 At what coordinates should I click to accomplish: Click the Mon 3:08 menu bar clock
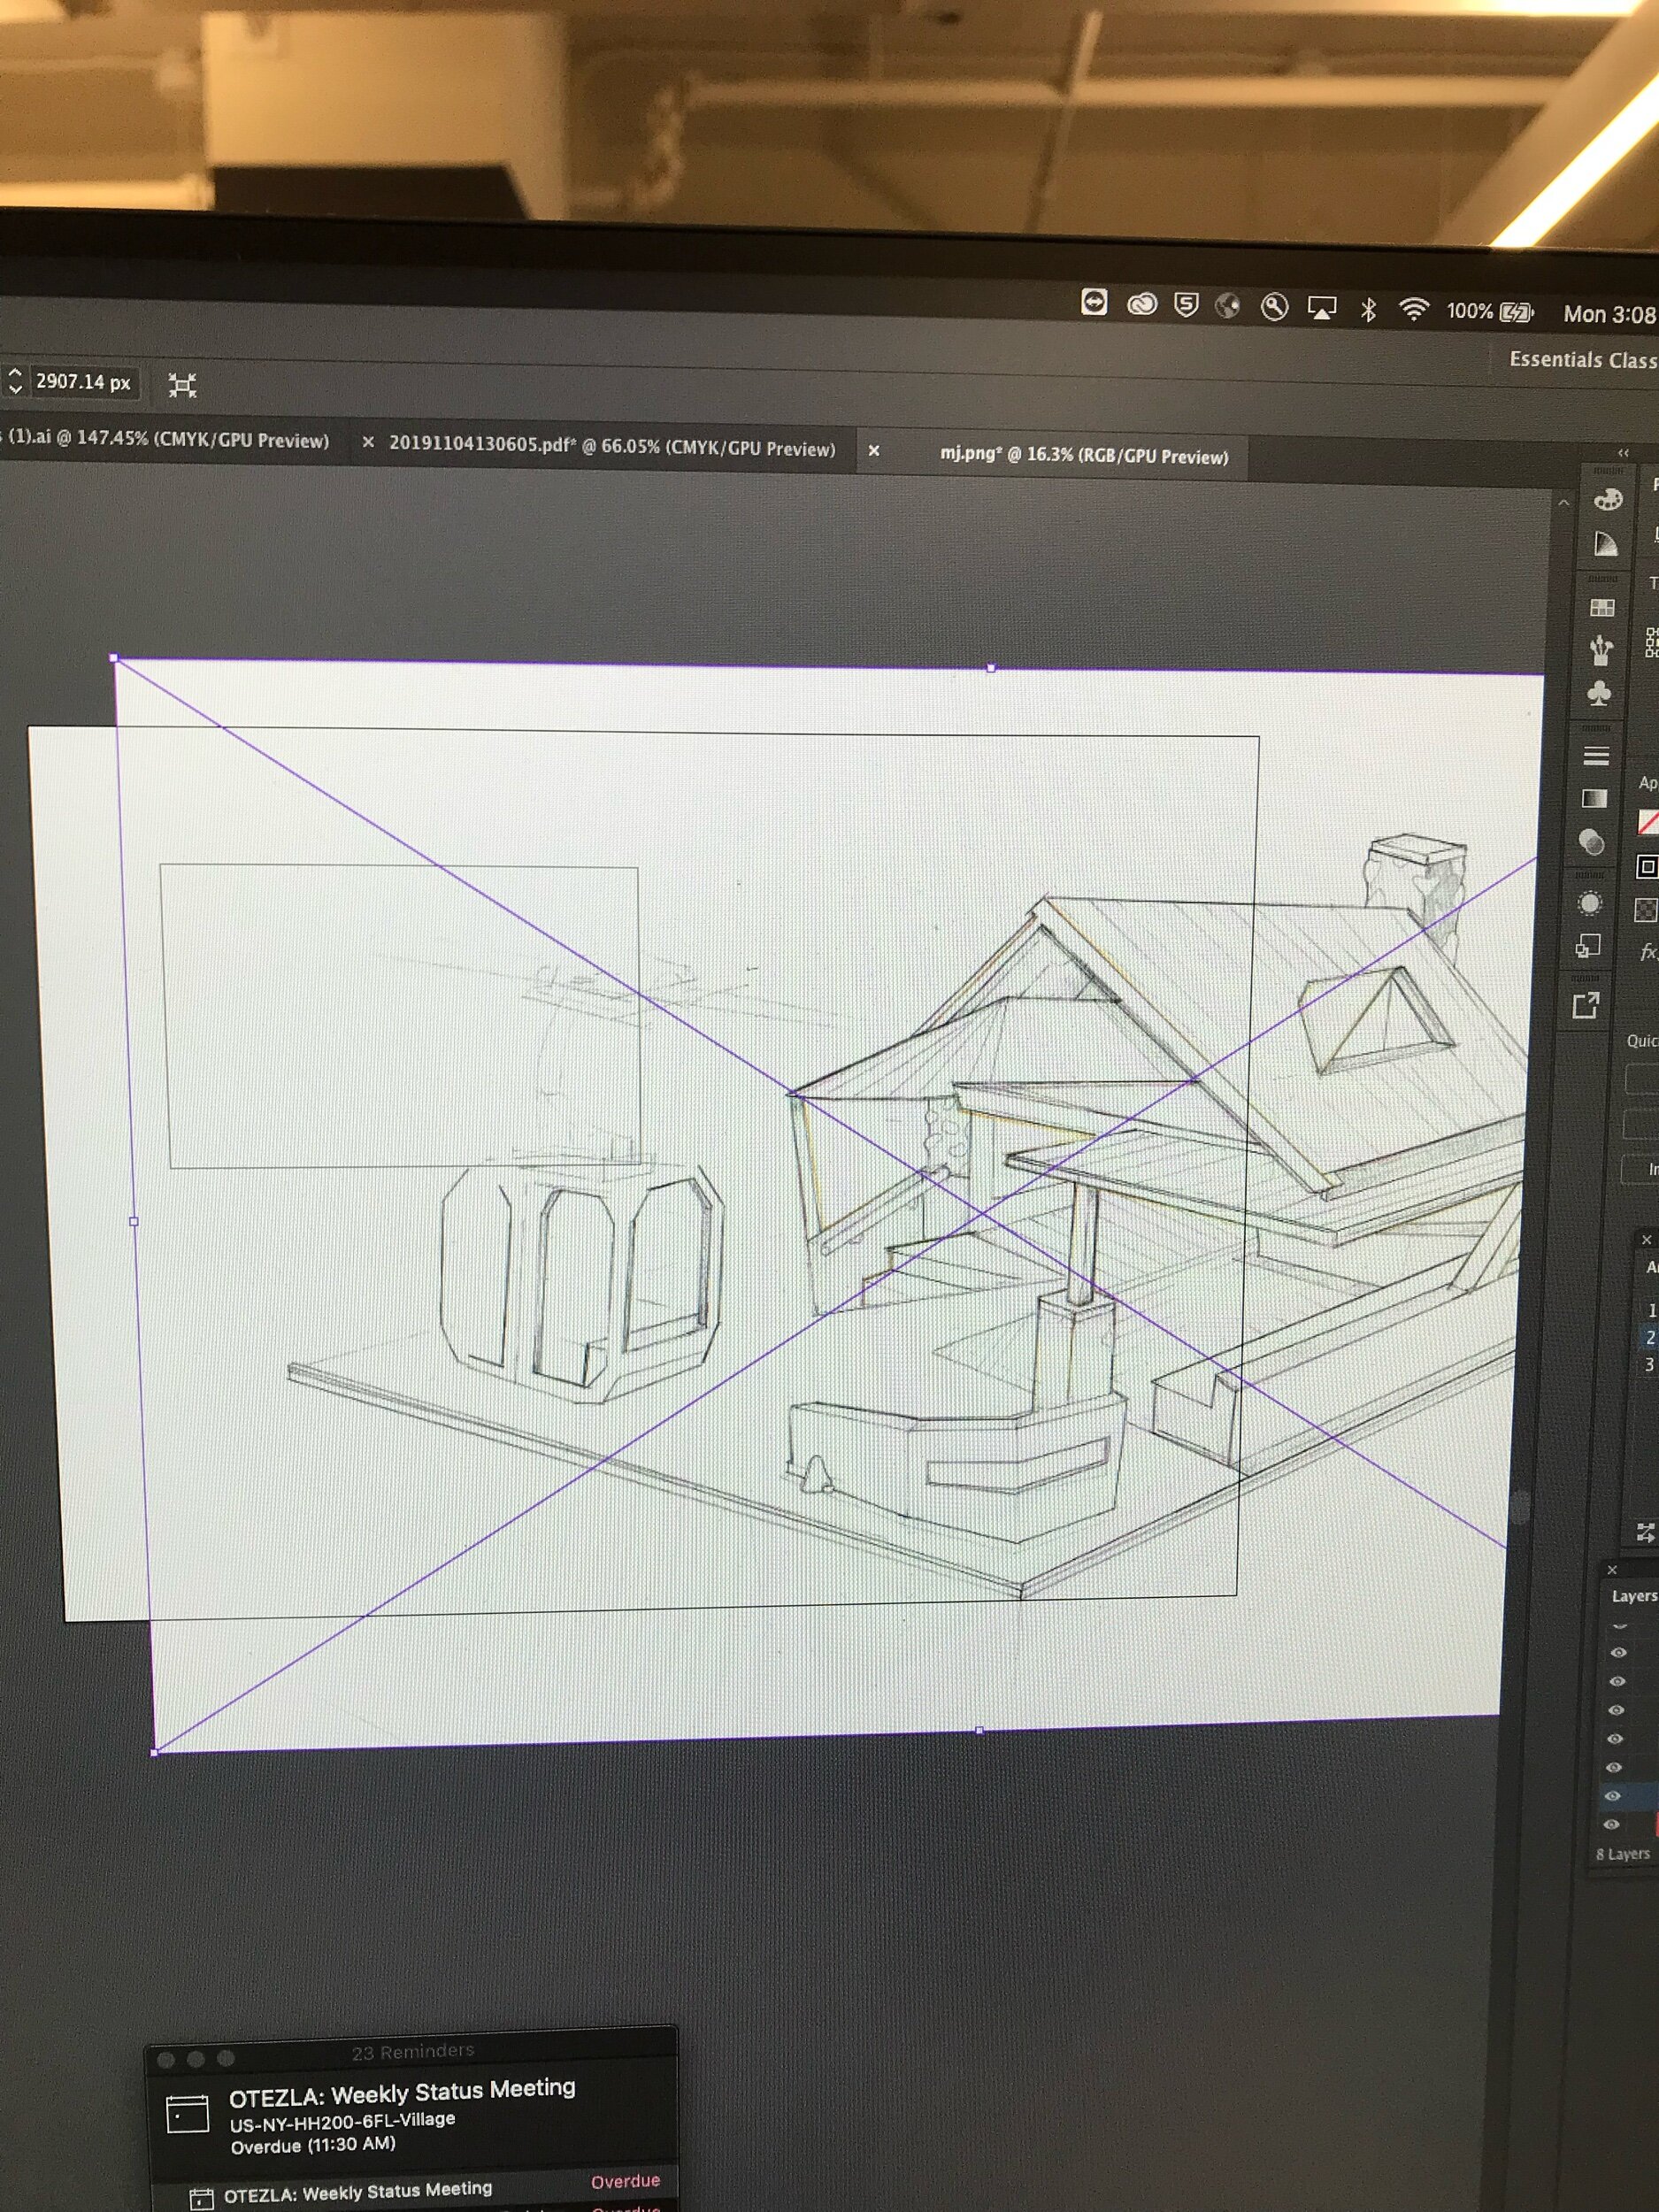(1609, 314)
